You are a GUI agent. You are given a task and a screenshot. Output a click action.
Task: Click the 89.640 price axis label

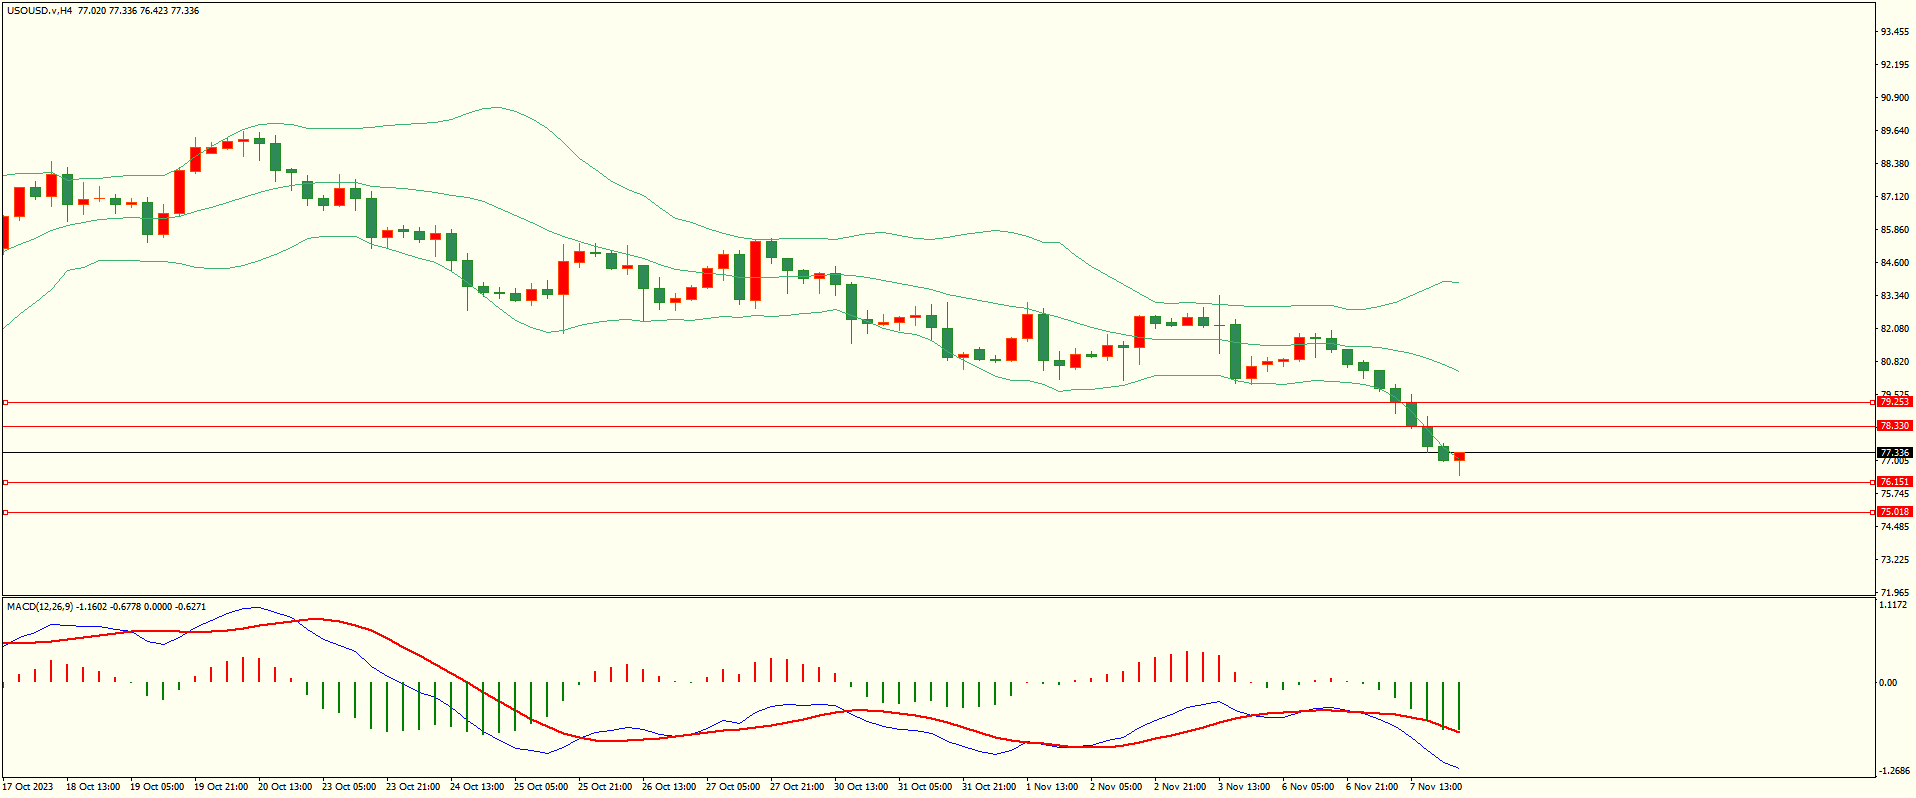1894,131
